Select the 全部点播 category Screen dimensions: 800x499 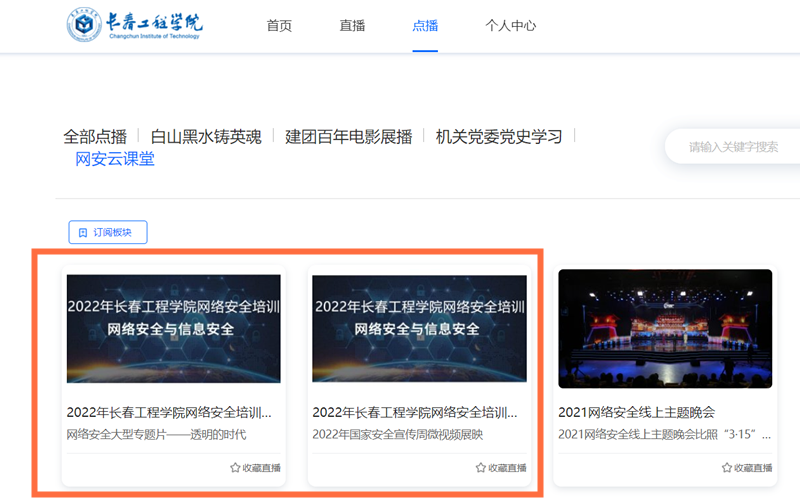tap(95, 137)
